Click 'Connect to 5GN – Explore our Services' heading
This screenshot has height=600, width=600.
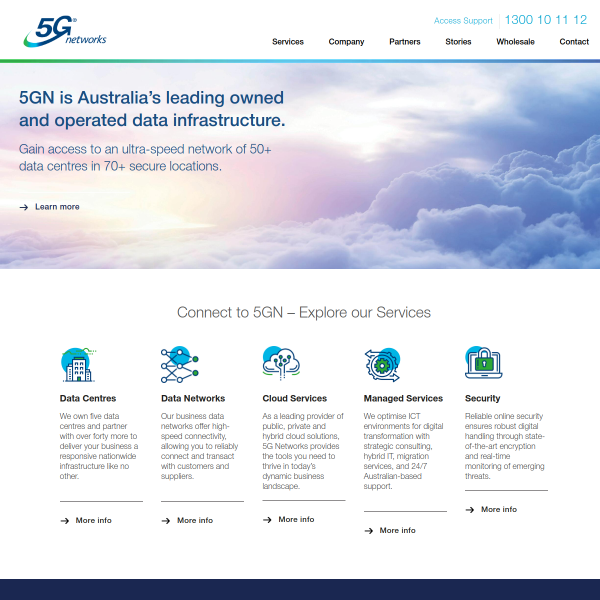[x=304, y=312]
